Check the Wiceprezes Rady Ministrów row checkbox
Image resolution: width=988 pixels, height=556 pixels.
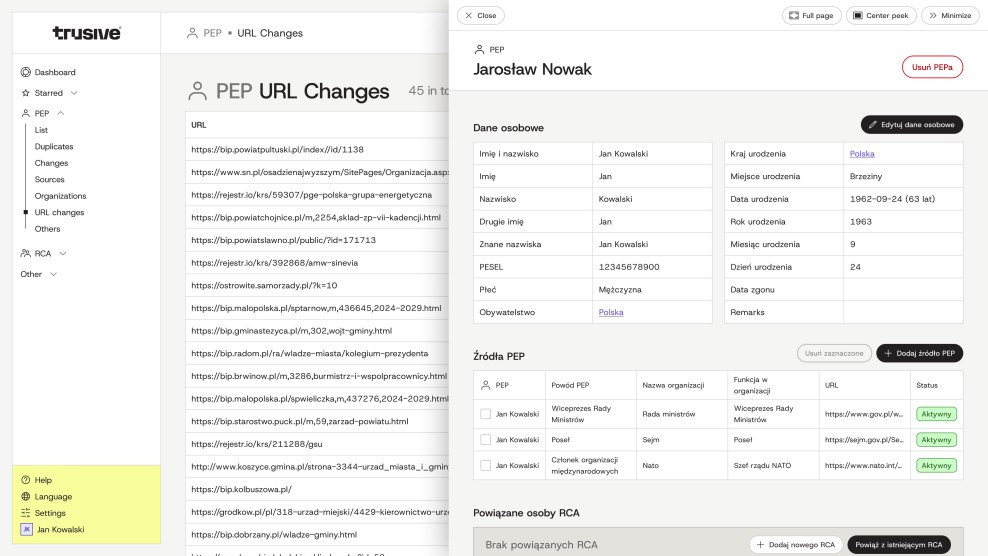[485, 413]
